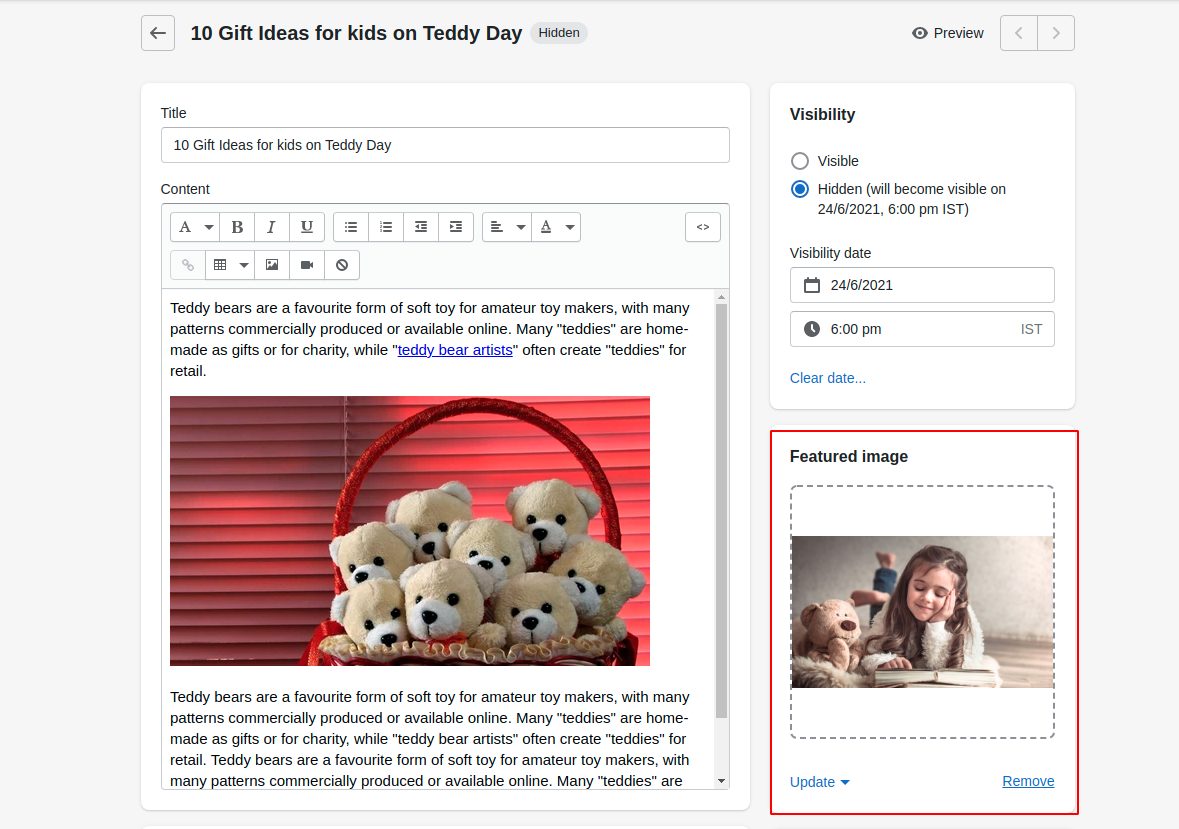The height and width of the screenshot is (829, 1179).
Task: Insert a video into content
Action: (307, 265)
